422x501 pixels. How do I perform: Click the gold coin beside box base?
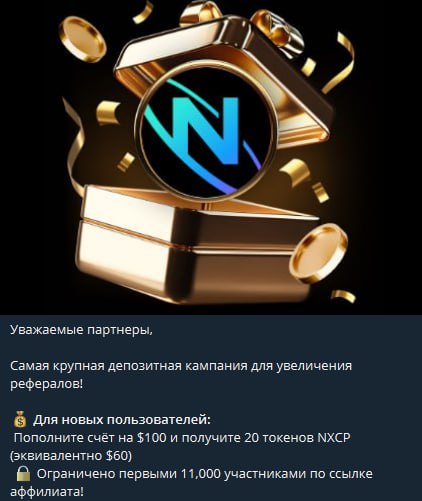click(x=318, y=252)
